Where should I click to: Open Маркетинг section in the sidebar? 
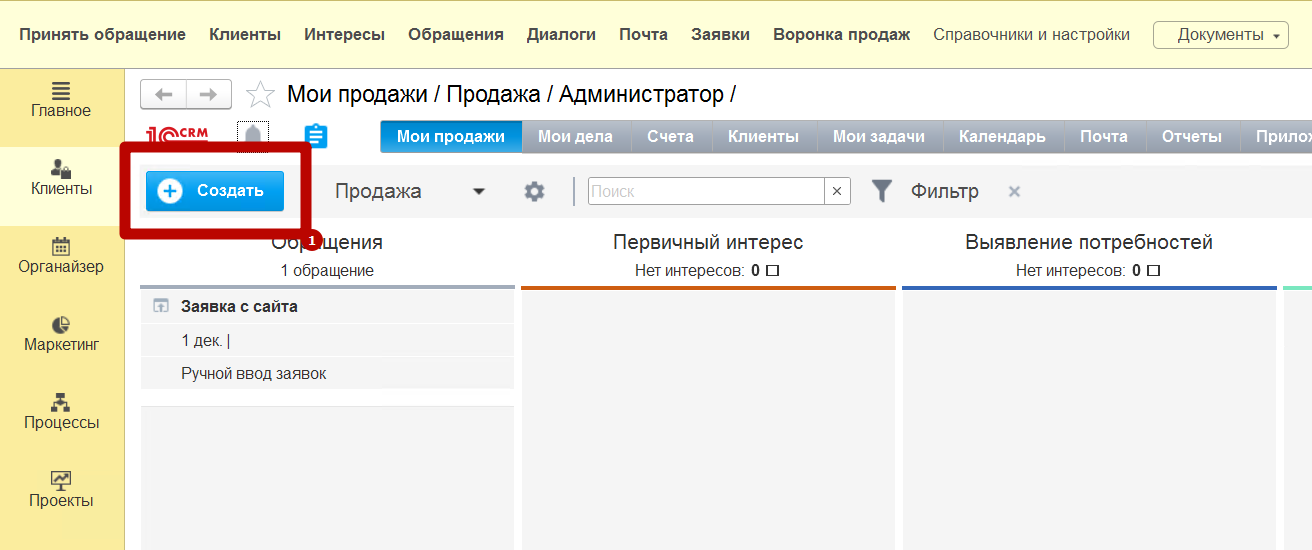[x=62, y=334]
